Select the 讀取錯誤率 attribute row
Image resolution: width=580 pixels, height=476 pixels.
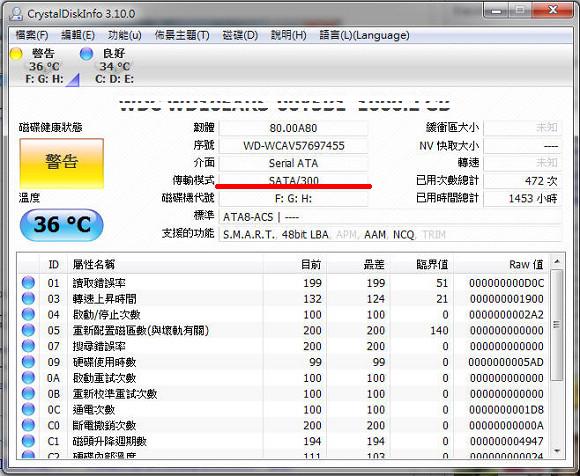(x=283, y=283)
